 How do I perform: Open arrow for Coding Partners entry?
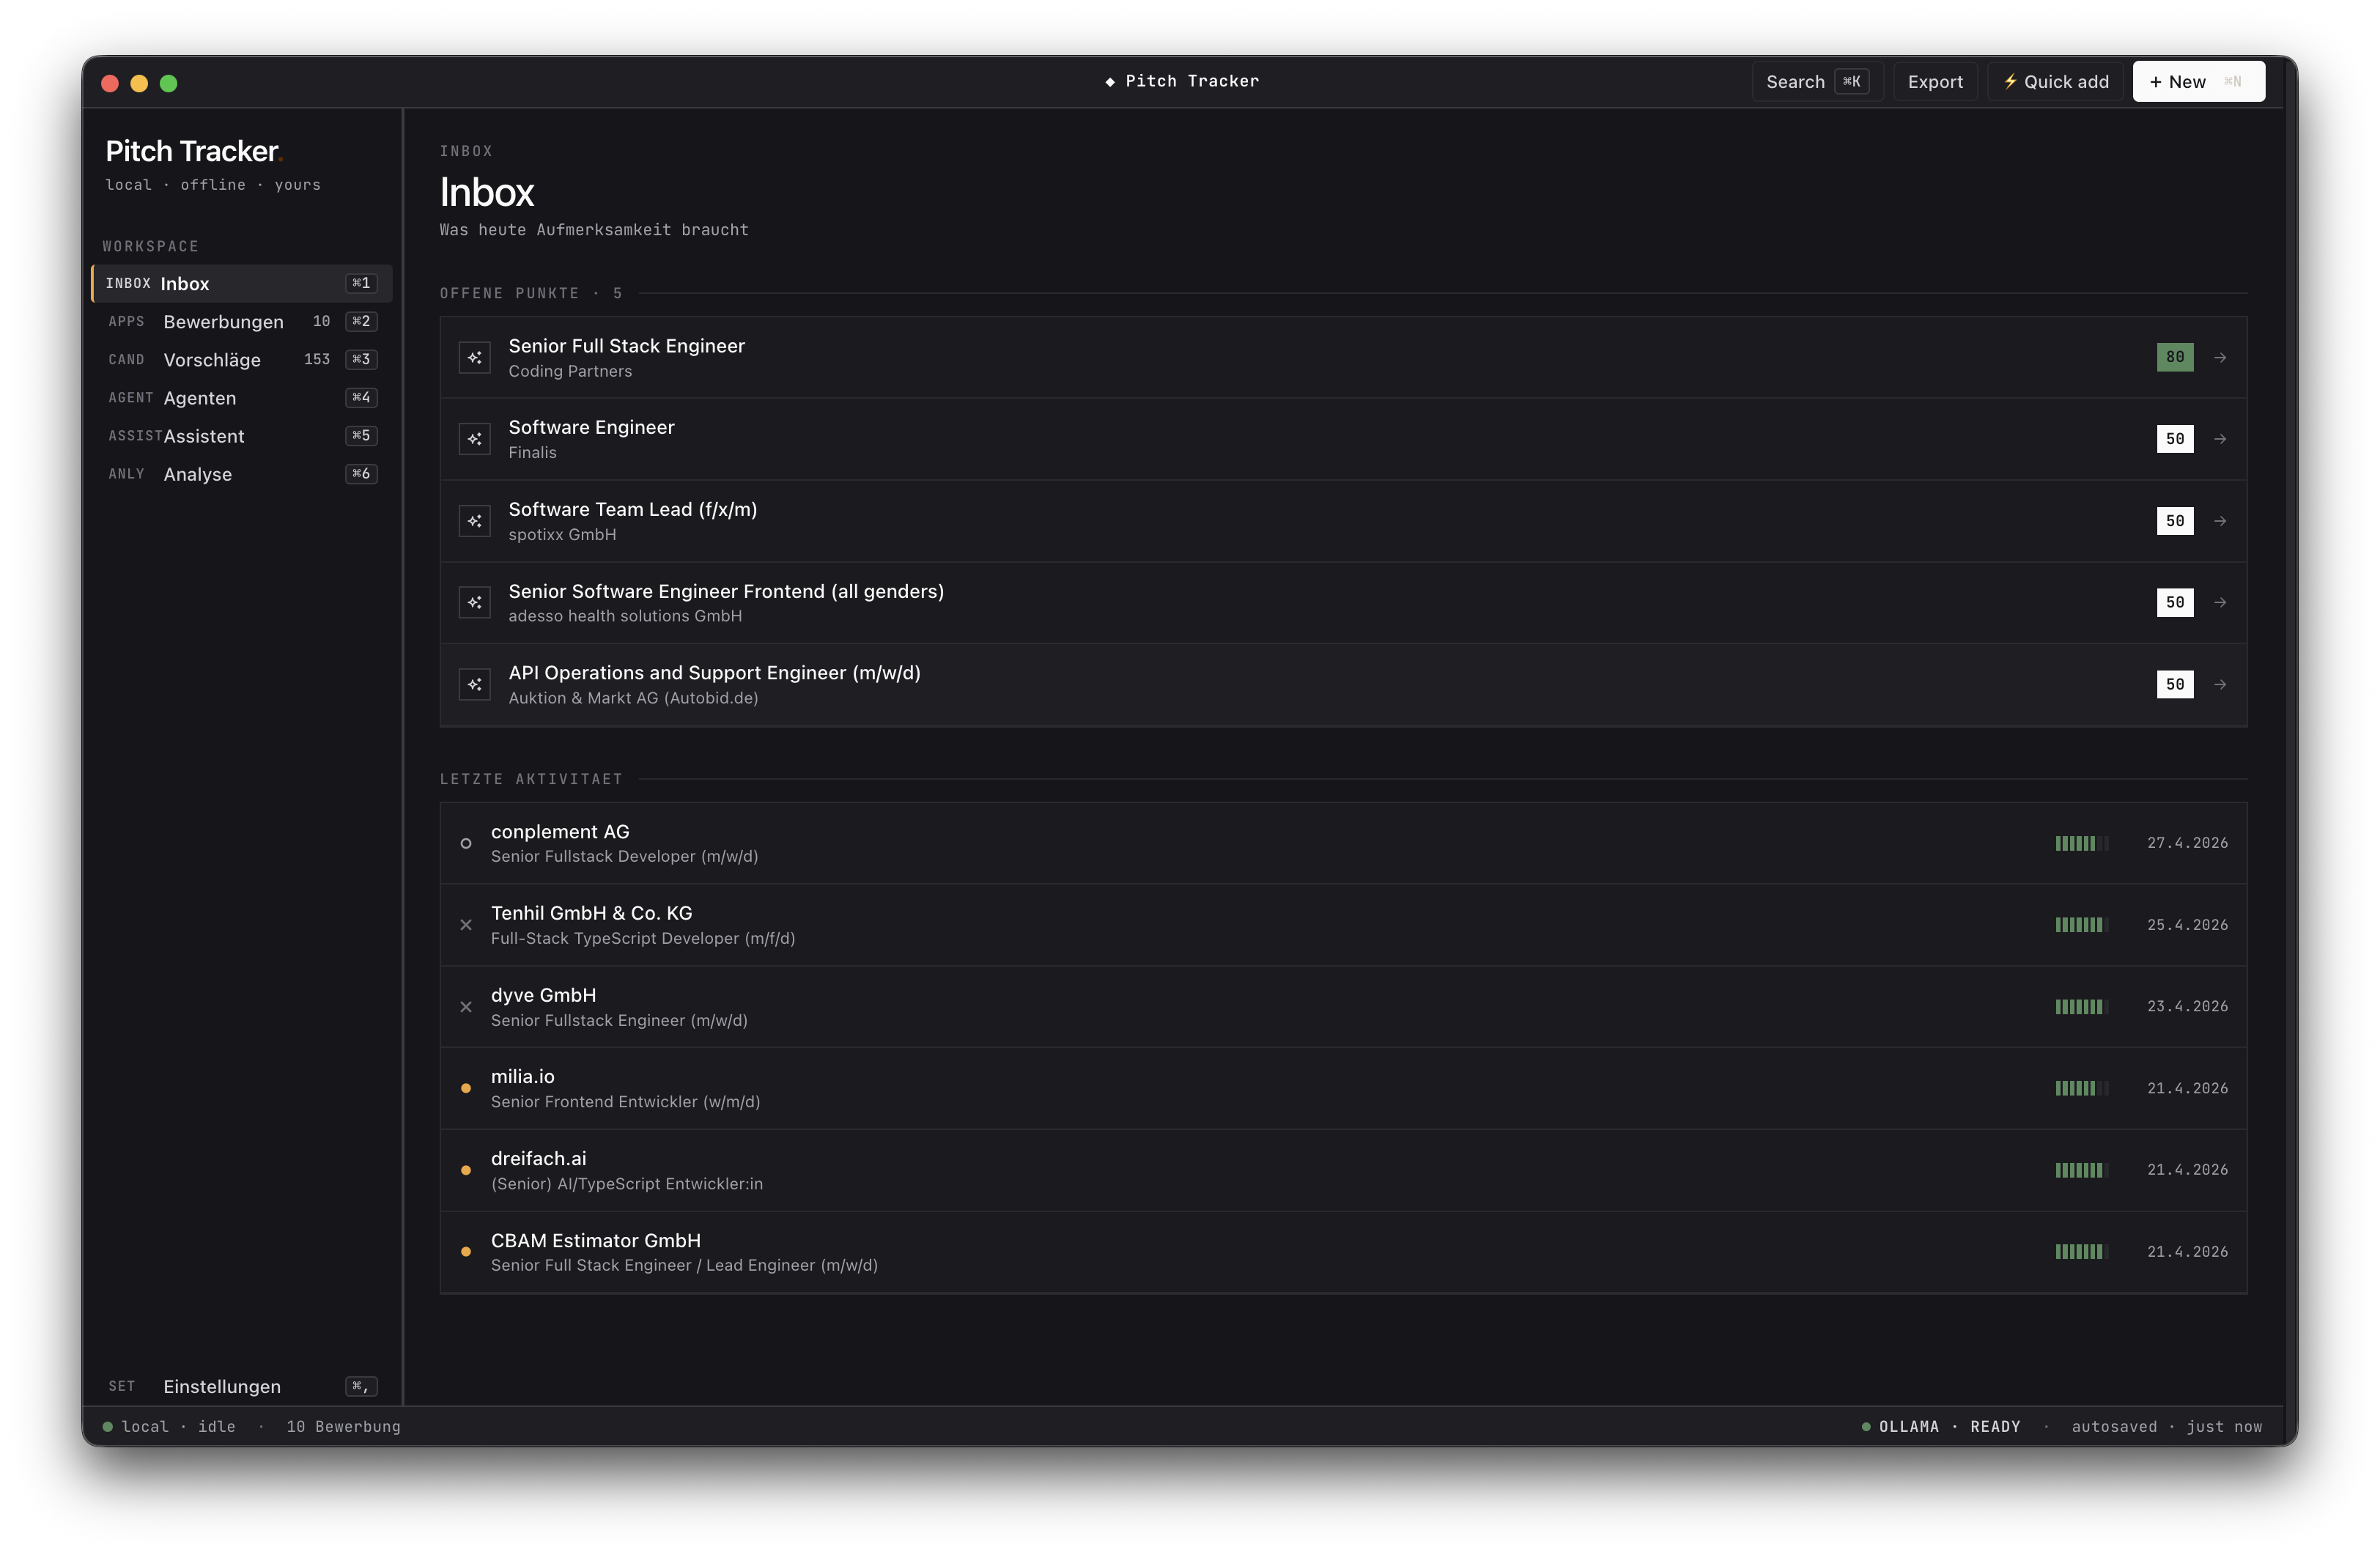[2220, 357]
